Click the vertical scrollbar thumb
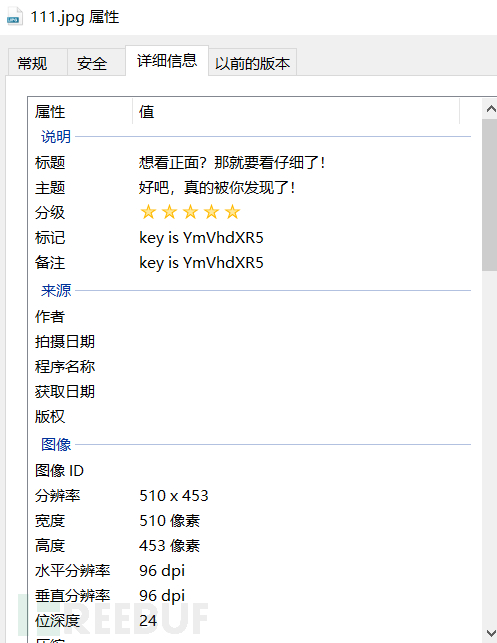 click(490, 195)
